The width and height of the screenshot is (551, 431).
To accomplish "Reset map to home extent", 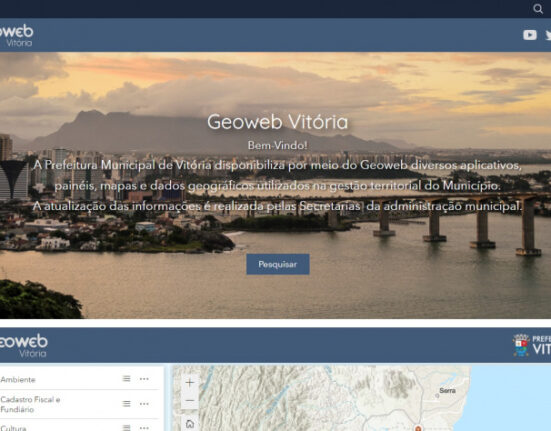I will [x=190, y=424].
